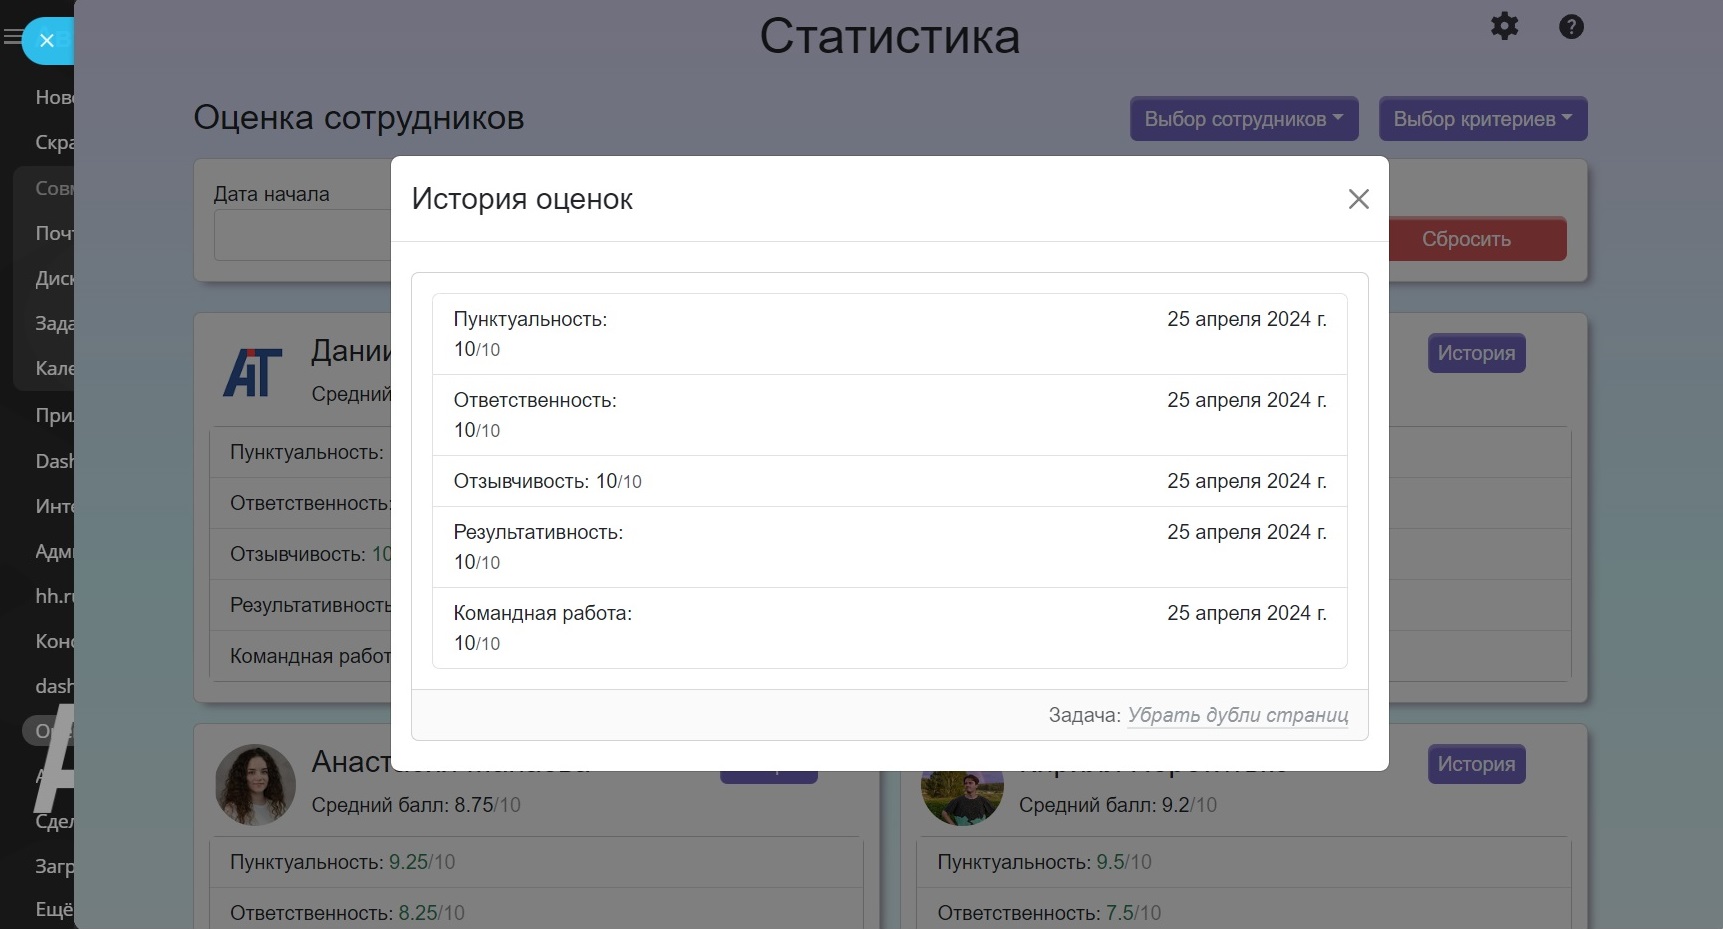The width and height of the screenshot is (1723, 929).
Task: Click the curly-haired woman's profile photo
Action: [x=255, y=785]
